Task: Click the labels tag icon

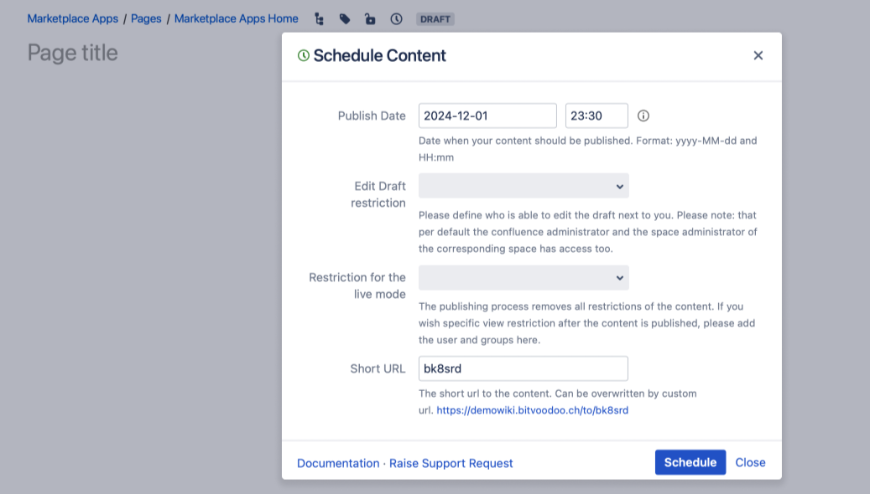Action: click(x=345, y=19)
